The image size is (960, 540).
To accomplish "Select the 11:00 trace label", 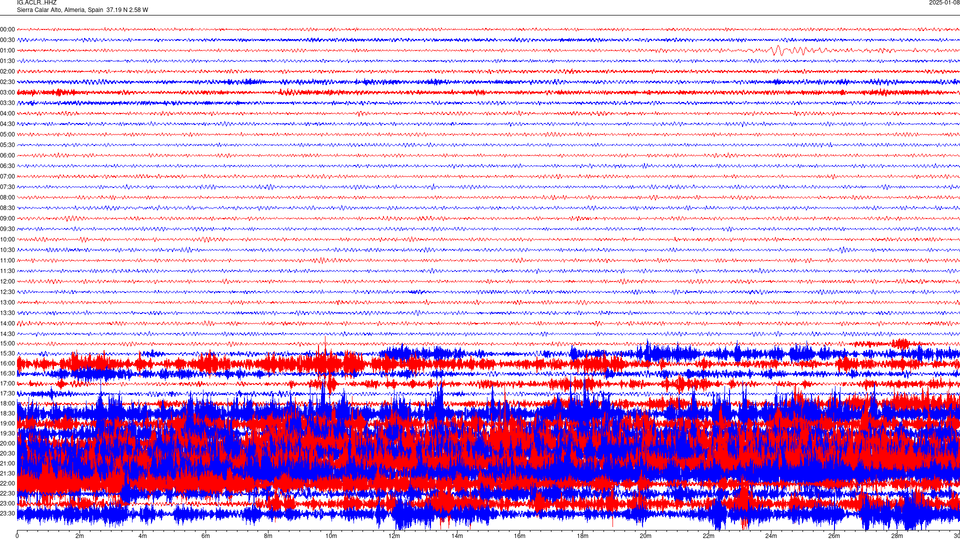I will pyautogui.click(x=7, y=261).
